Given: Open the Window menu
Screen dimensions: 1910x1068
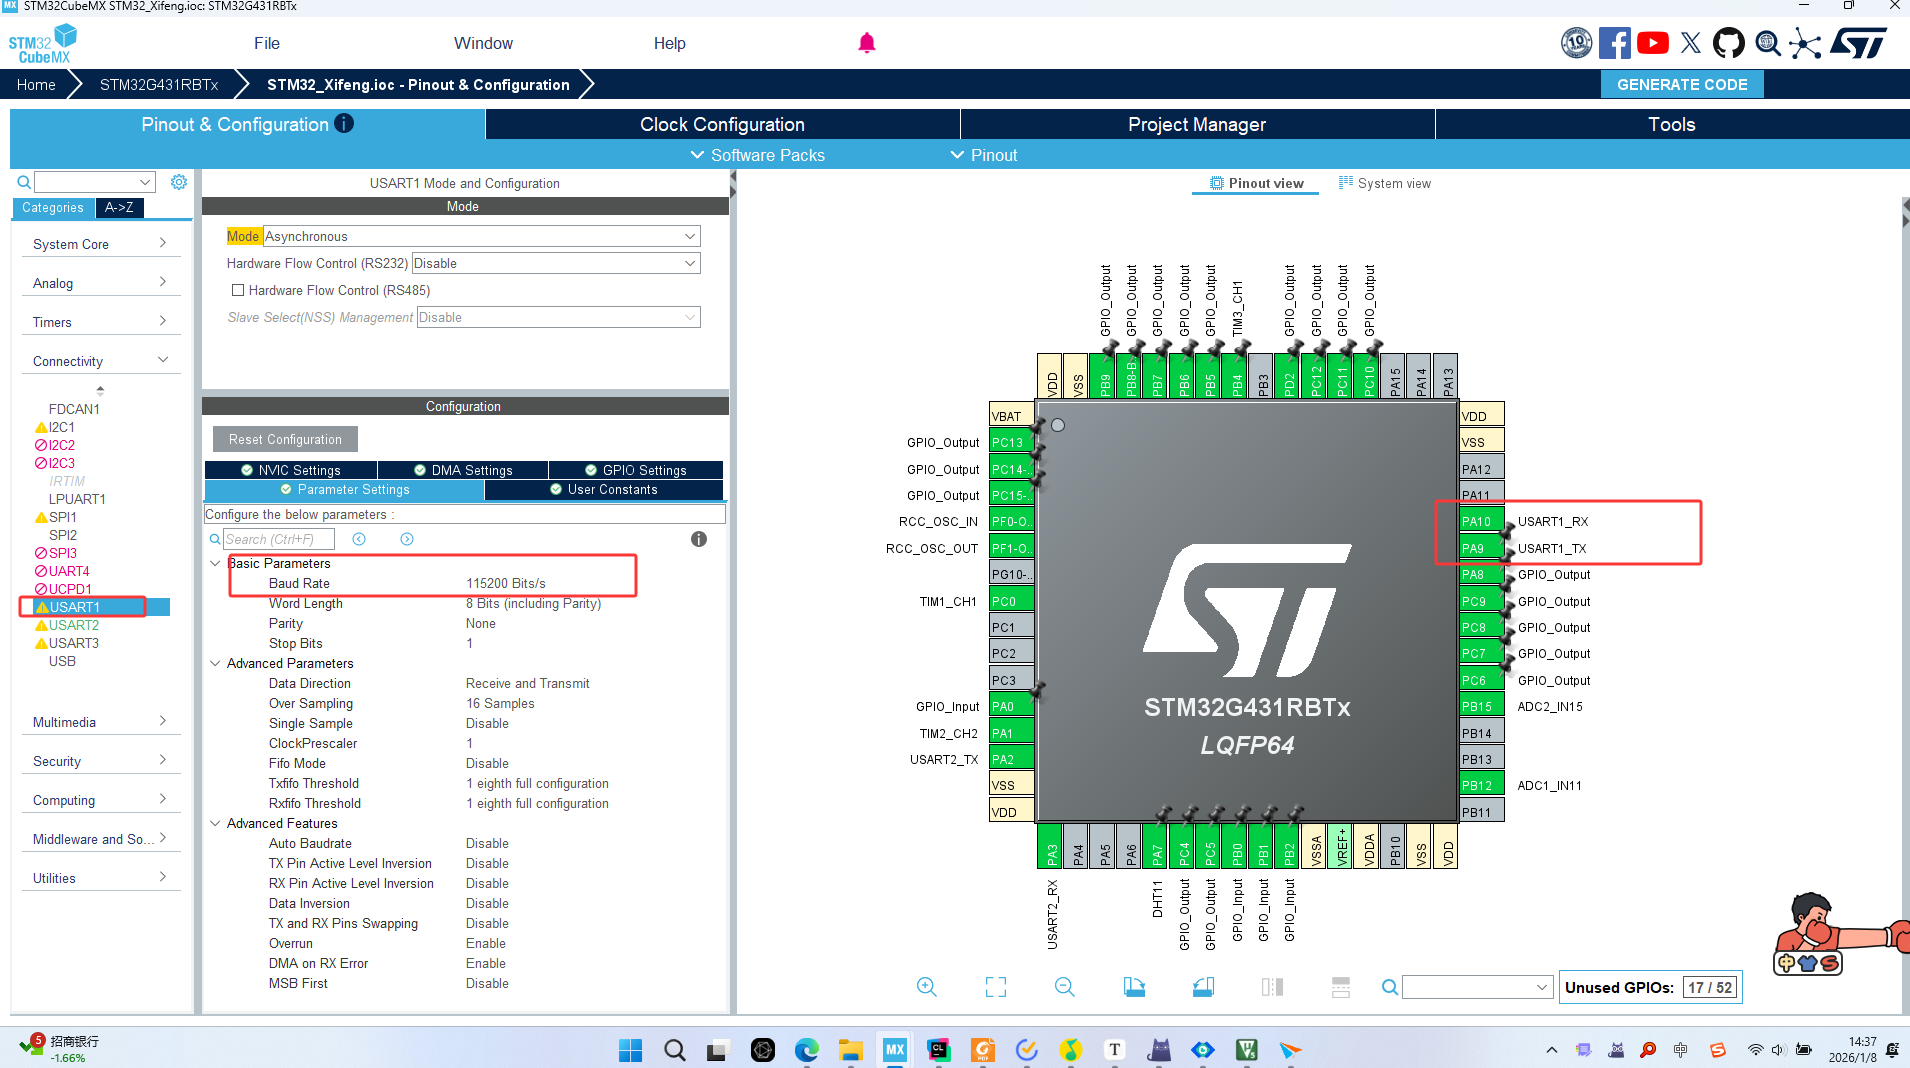Looking at the screenshot, I should [483, 43].
